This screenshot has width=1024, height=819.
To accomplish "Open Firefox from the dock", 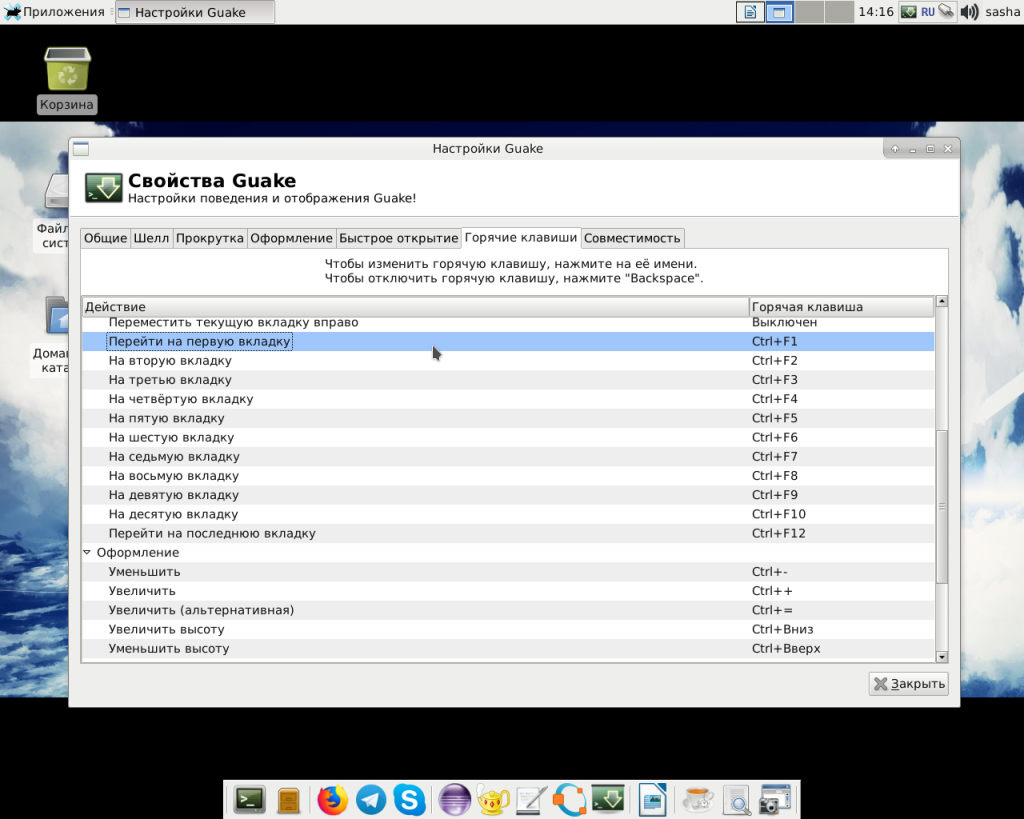I will [332, 799].
